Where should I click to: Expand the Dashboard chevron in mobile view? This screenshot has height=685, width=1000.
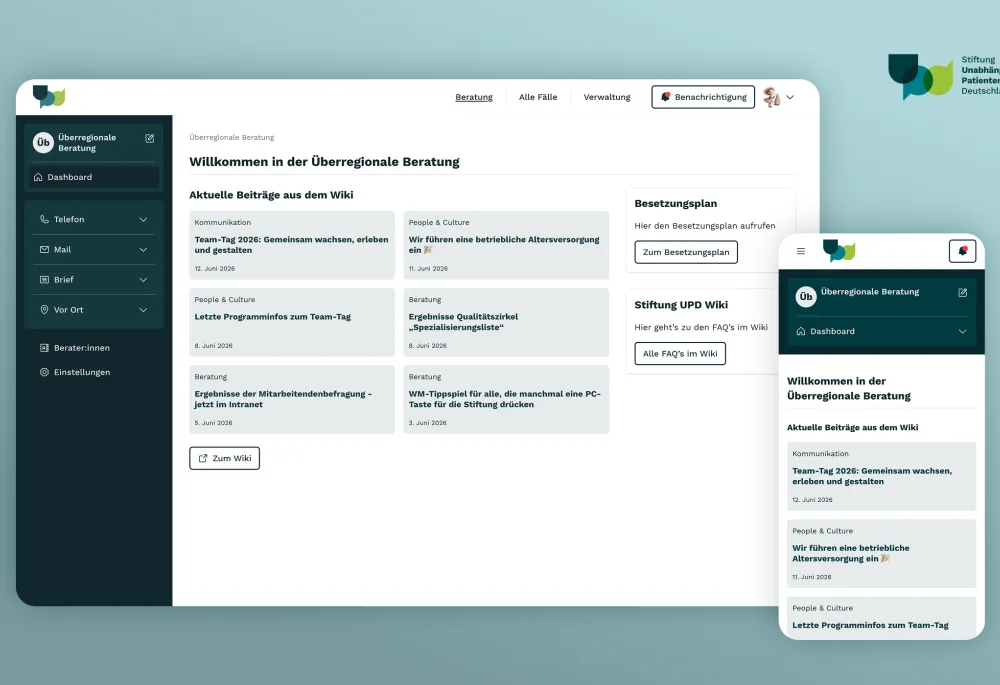(962, 331)
